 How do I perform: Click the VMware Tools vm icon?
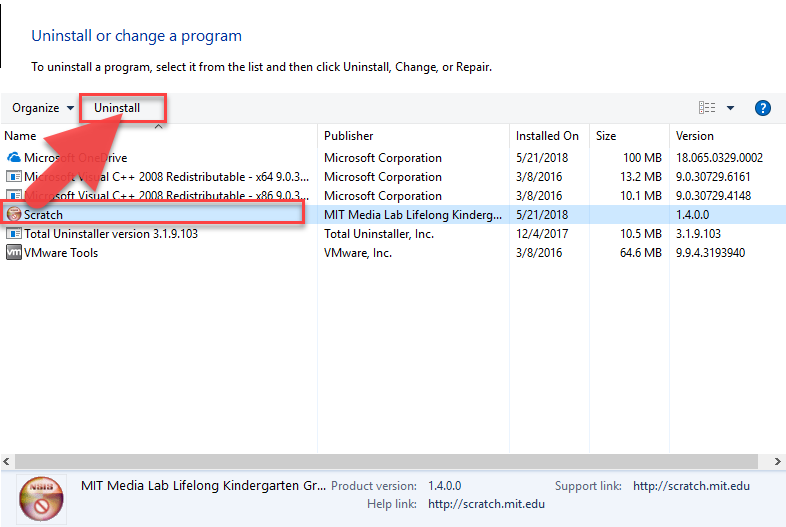point(14,252)
